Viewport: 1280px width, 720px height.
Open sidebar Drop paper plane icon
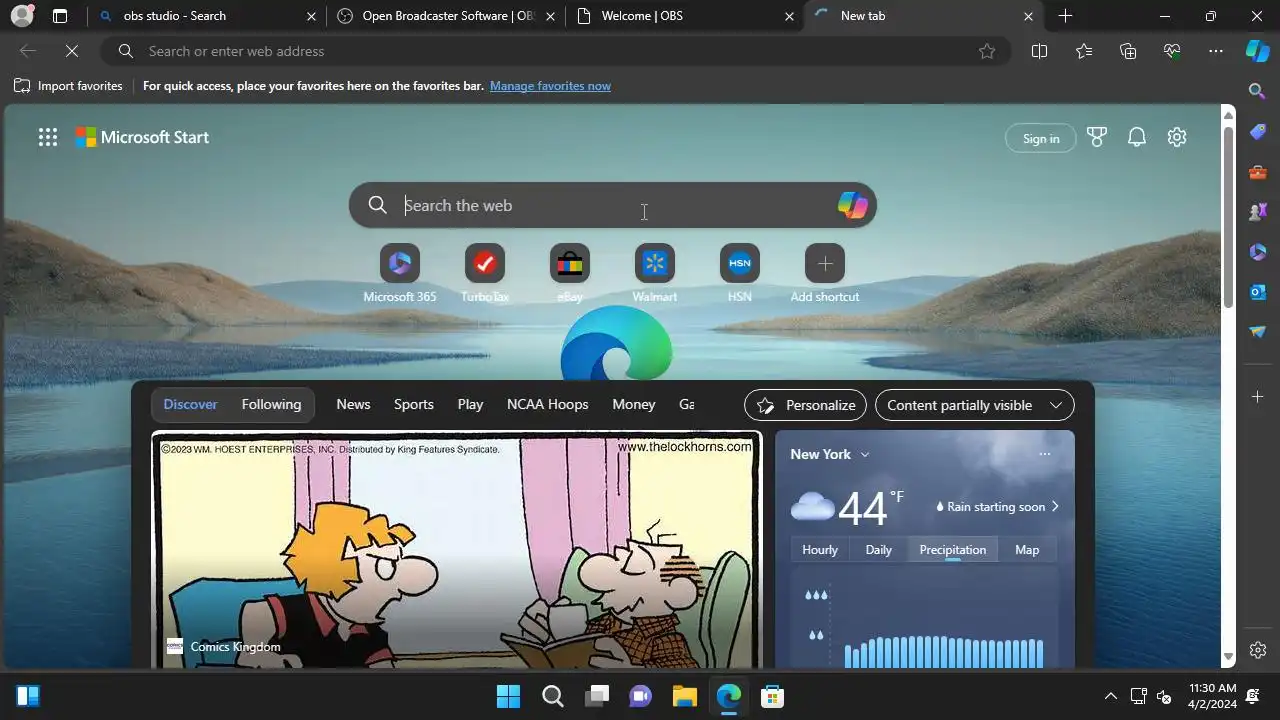[1258, 332]
